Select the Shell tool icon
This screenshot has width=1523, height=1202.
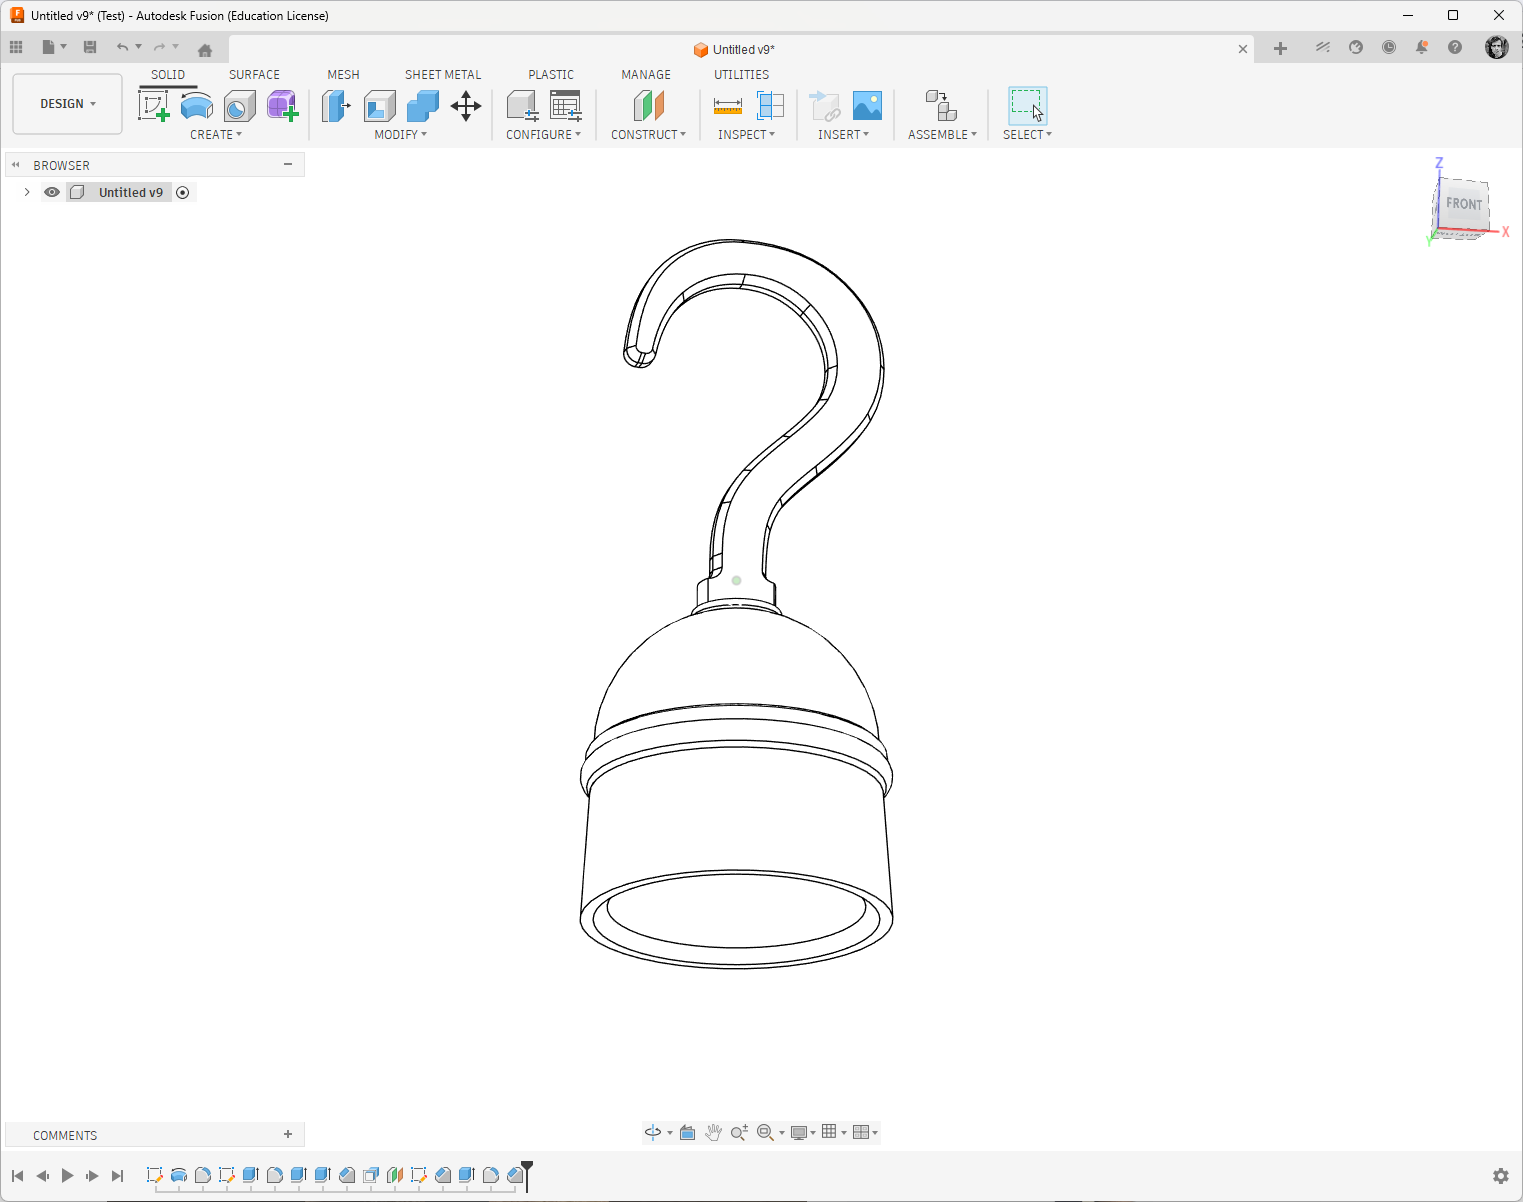379,105
